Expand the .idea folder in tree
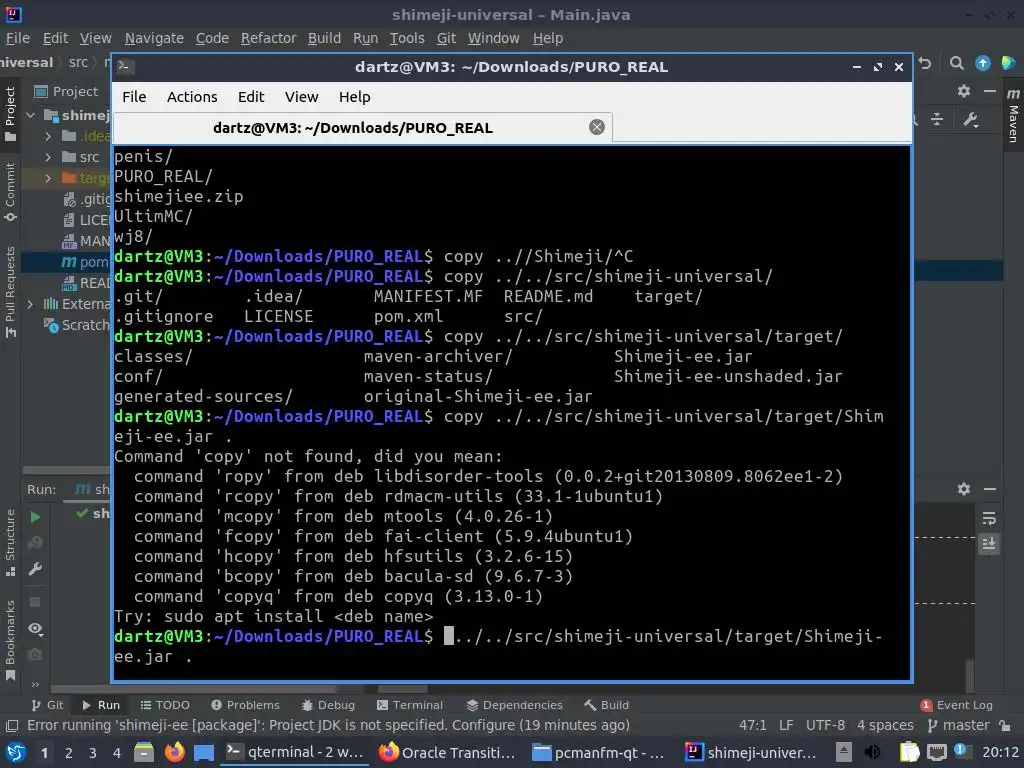 tap(48, 136)
